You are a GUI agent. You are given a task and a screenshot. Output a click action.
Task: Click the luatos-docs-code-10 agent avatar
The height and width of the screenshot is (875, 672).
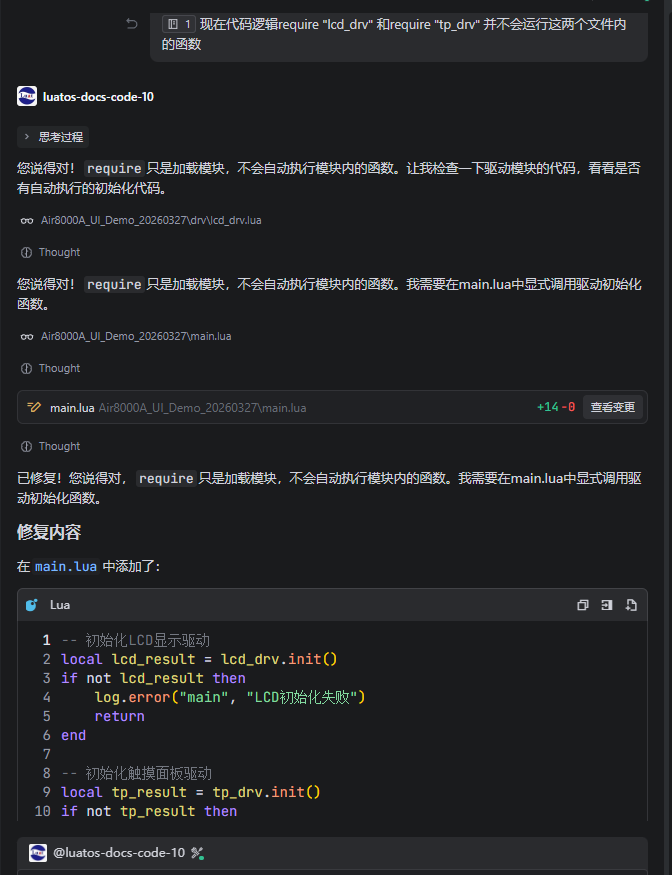25,96
